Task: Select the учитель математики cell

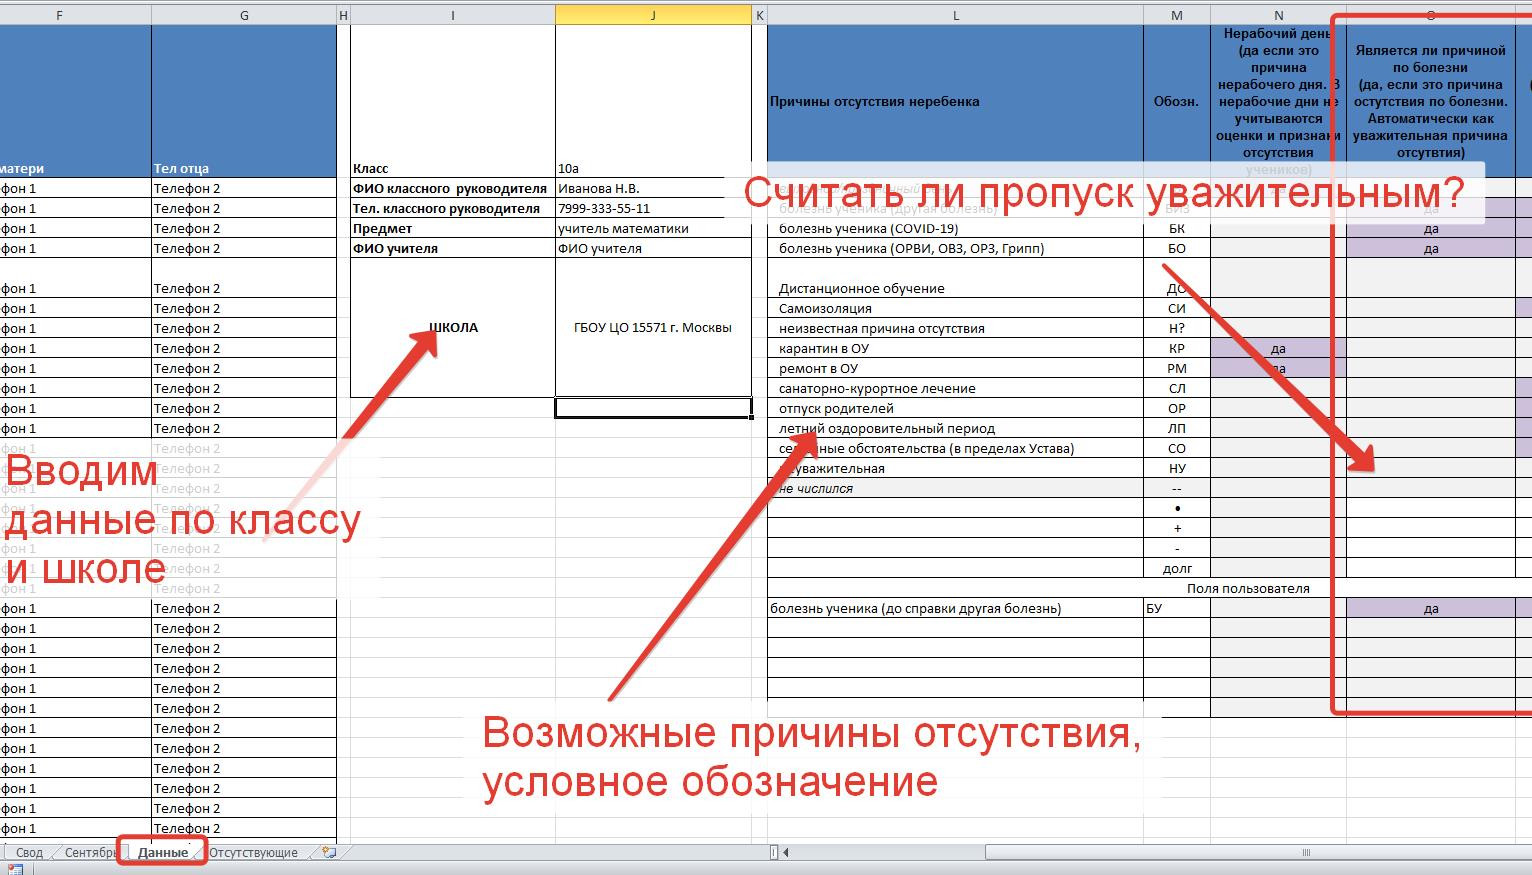Action: (653, 229)
